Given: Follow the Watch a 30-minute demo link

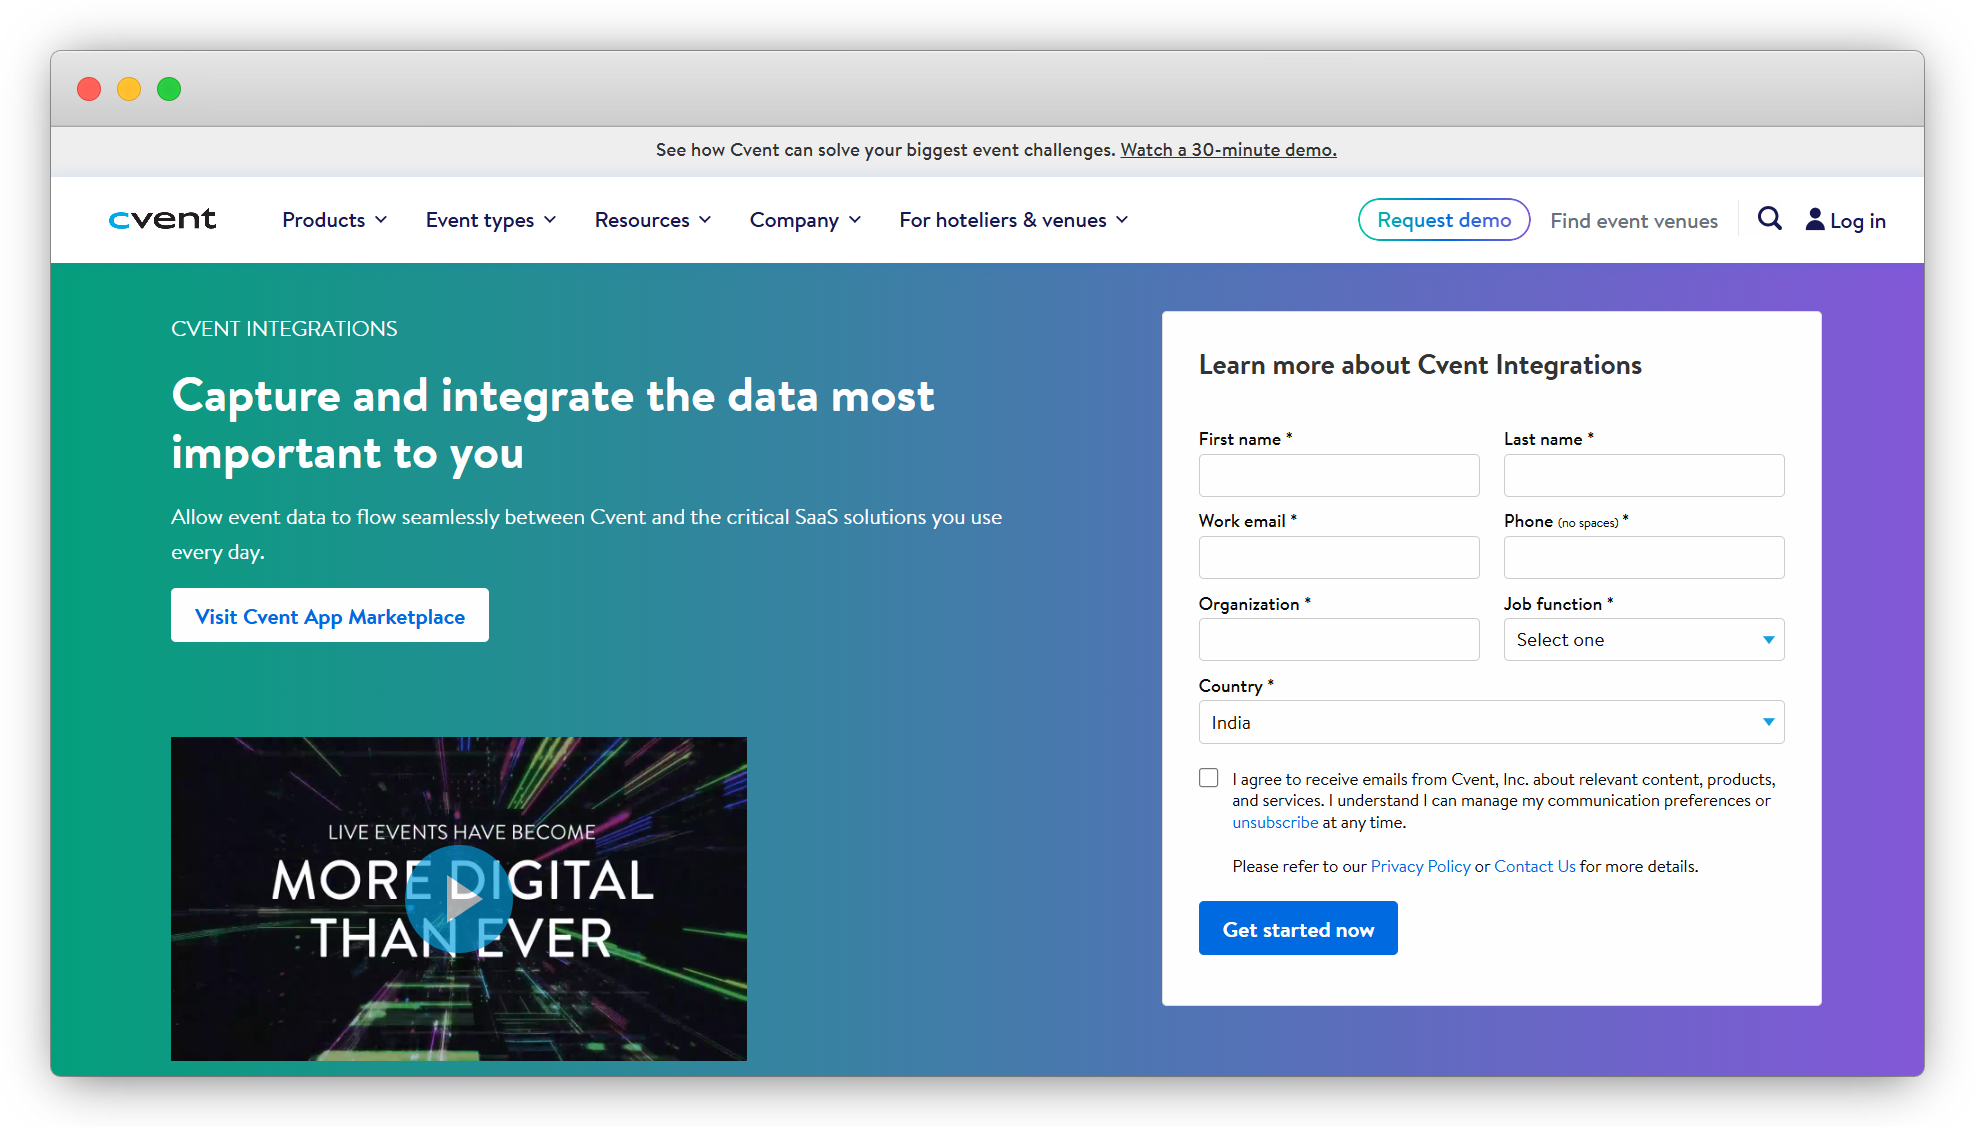Looking at the screenshot, I should tap(1228, 150).
